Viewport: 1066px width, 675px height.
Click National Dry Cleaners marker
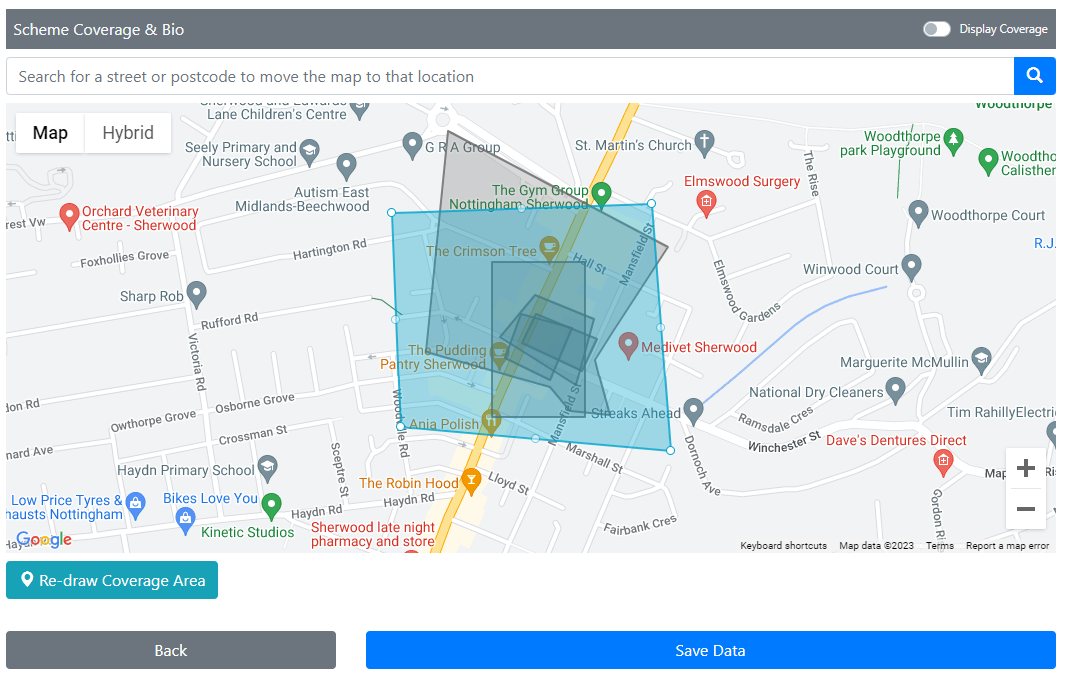tap(895, 390)
